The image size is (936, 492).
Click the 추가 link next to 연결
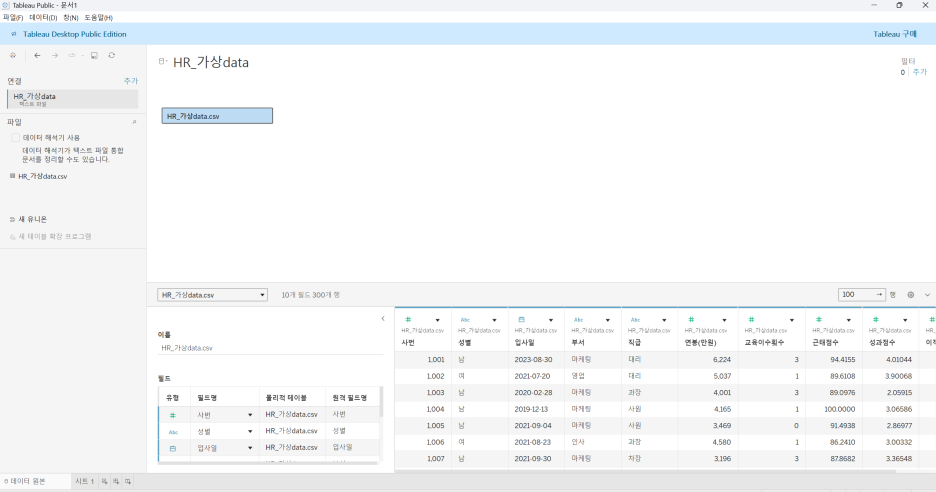[x=131, y=81]
